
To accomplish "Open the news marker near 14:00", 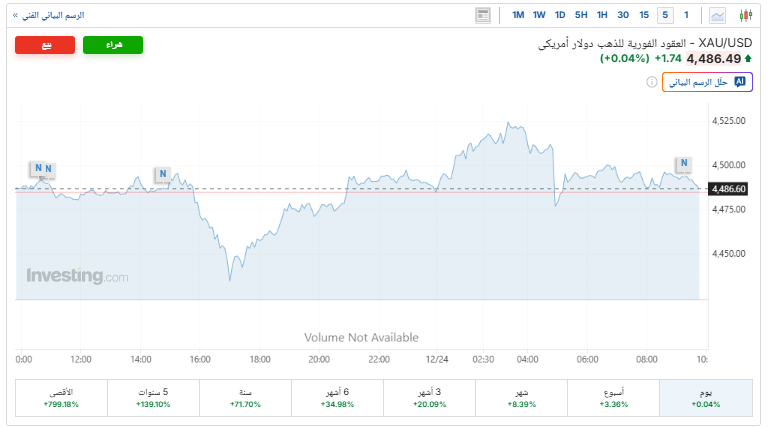I will pos(161,175).
